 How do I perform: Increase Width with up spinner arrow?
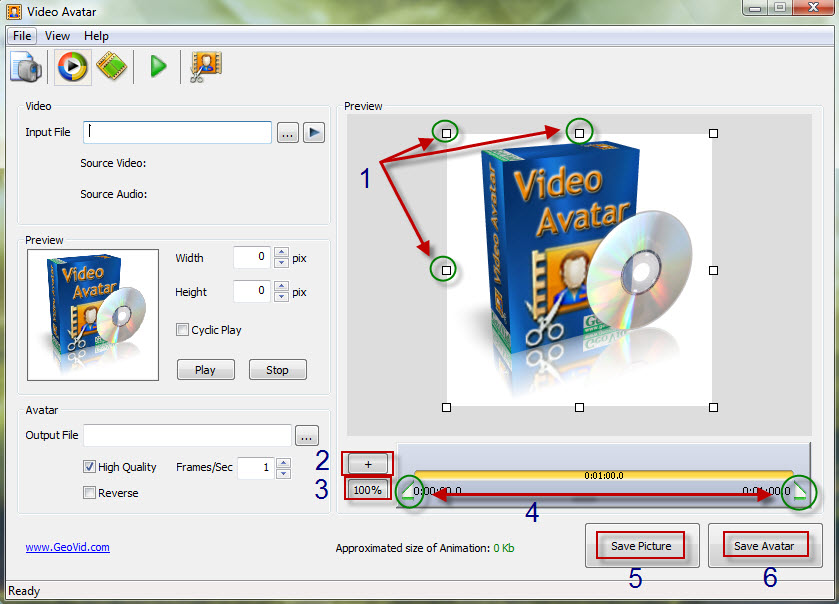[281, 253]
